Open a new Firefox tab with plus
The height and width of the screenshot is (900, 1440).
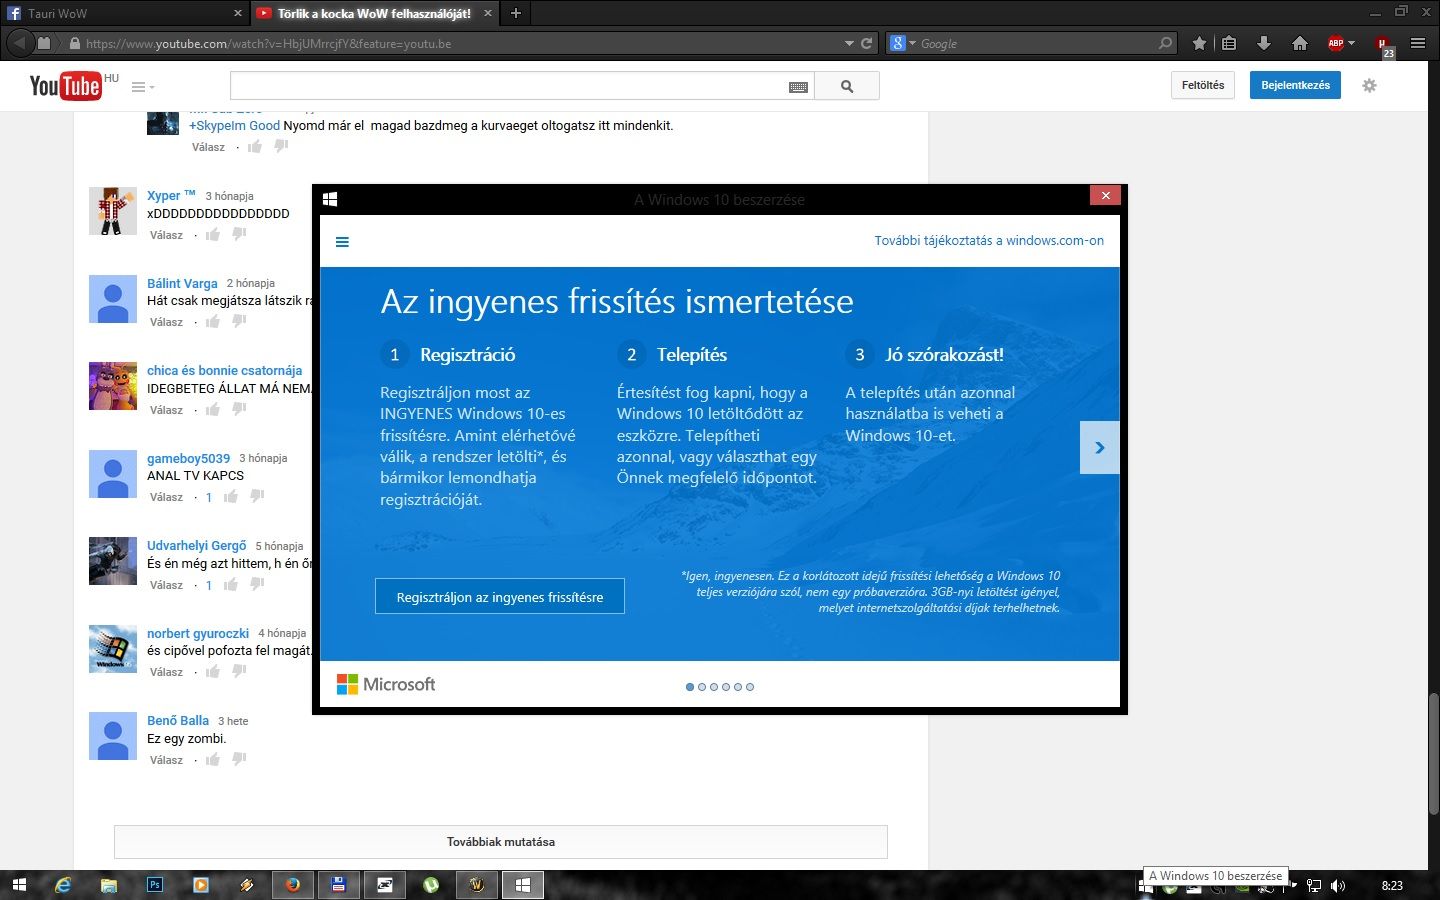coord(516,13)
